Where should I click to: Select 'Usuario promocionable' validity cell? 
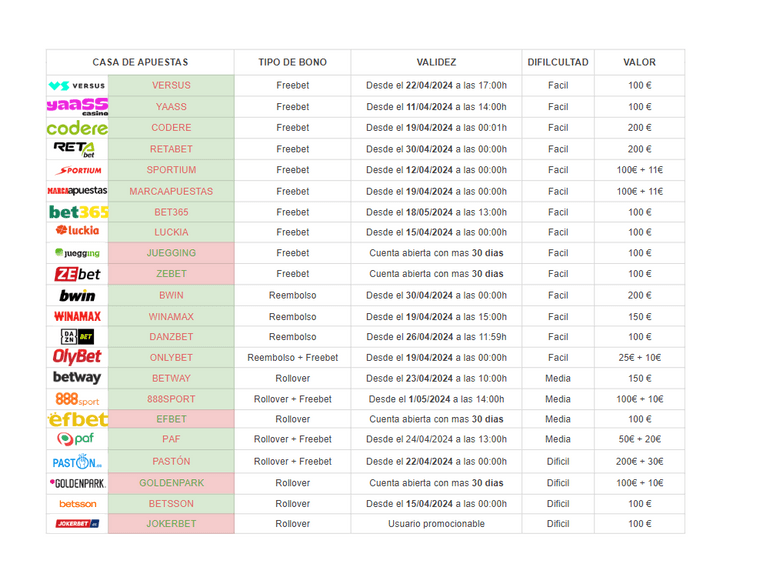[436, 524]
